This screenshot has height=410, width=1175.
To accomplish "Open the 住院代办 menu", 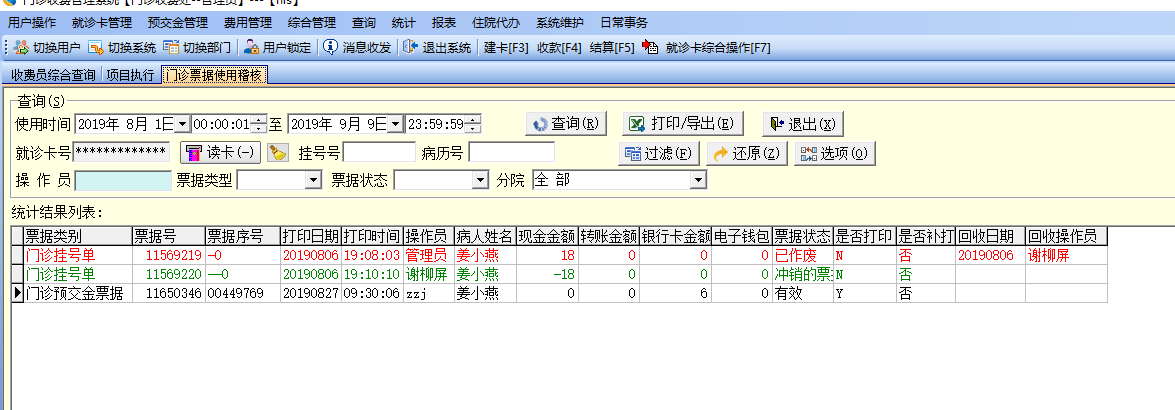I will pyautogui.click(x=496, y=23).
